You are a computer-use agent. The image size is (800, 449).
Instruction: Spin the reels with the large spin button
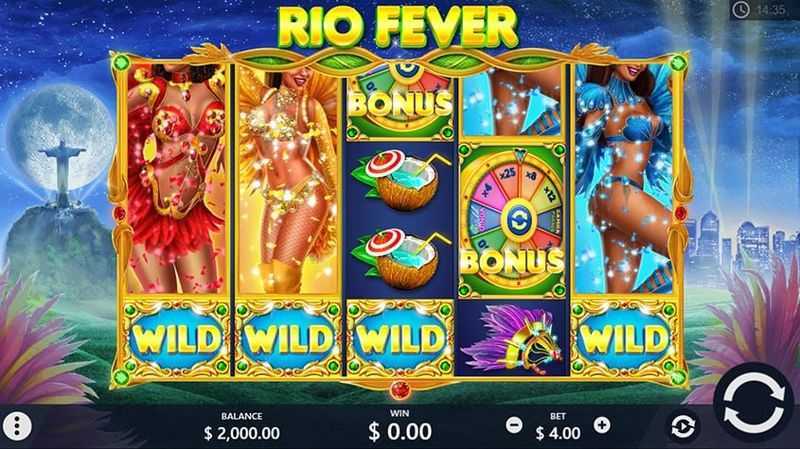coord(753,403)
